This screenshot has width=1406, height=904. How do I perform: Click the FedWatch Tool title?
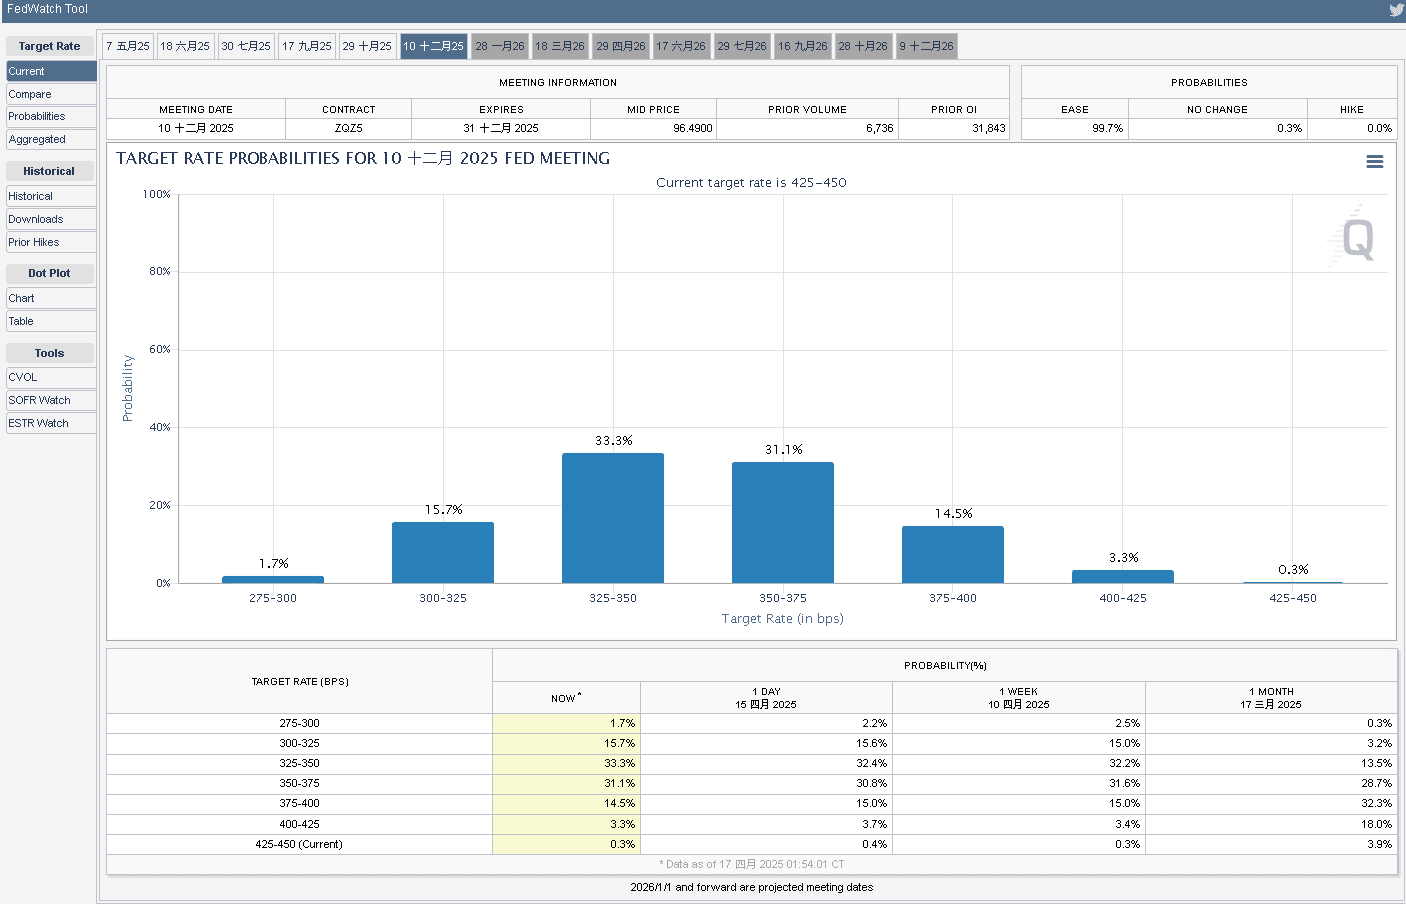[47, 9]
